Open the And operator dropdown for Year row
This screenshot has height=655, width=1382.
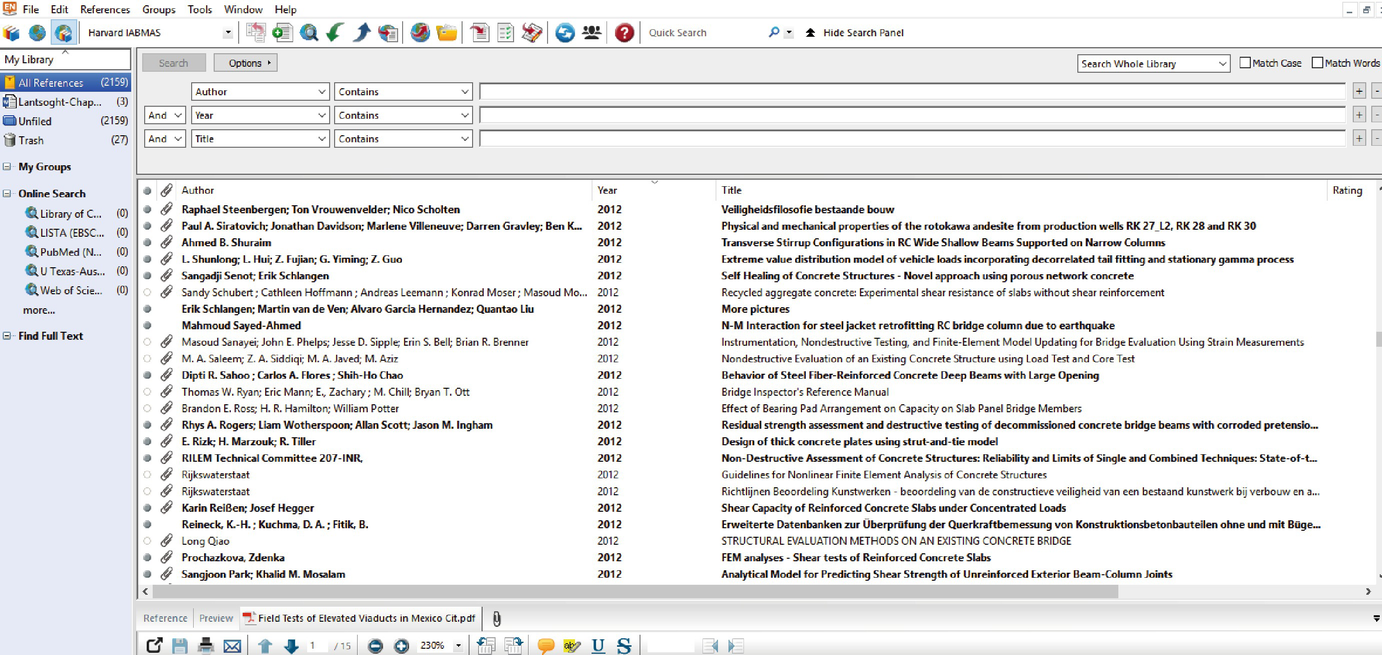(x=165, y=115)
